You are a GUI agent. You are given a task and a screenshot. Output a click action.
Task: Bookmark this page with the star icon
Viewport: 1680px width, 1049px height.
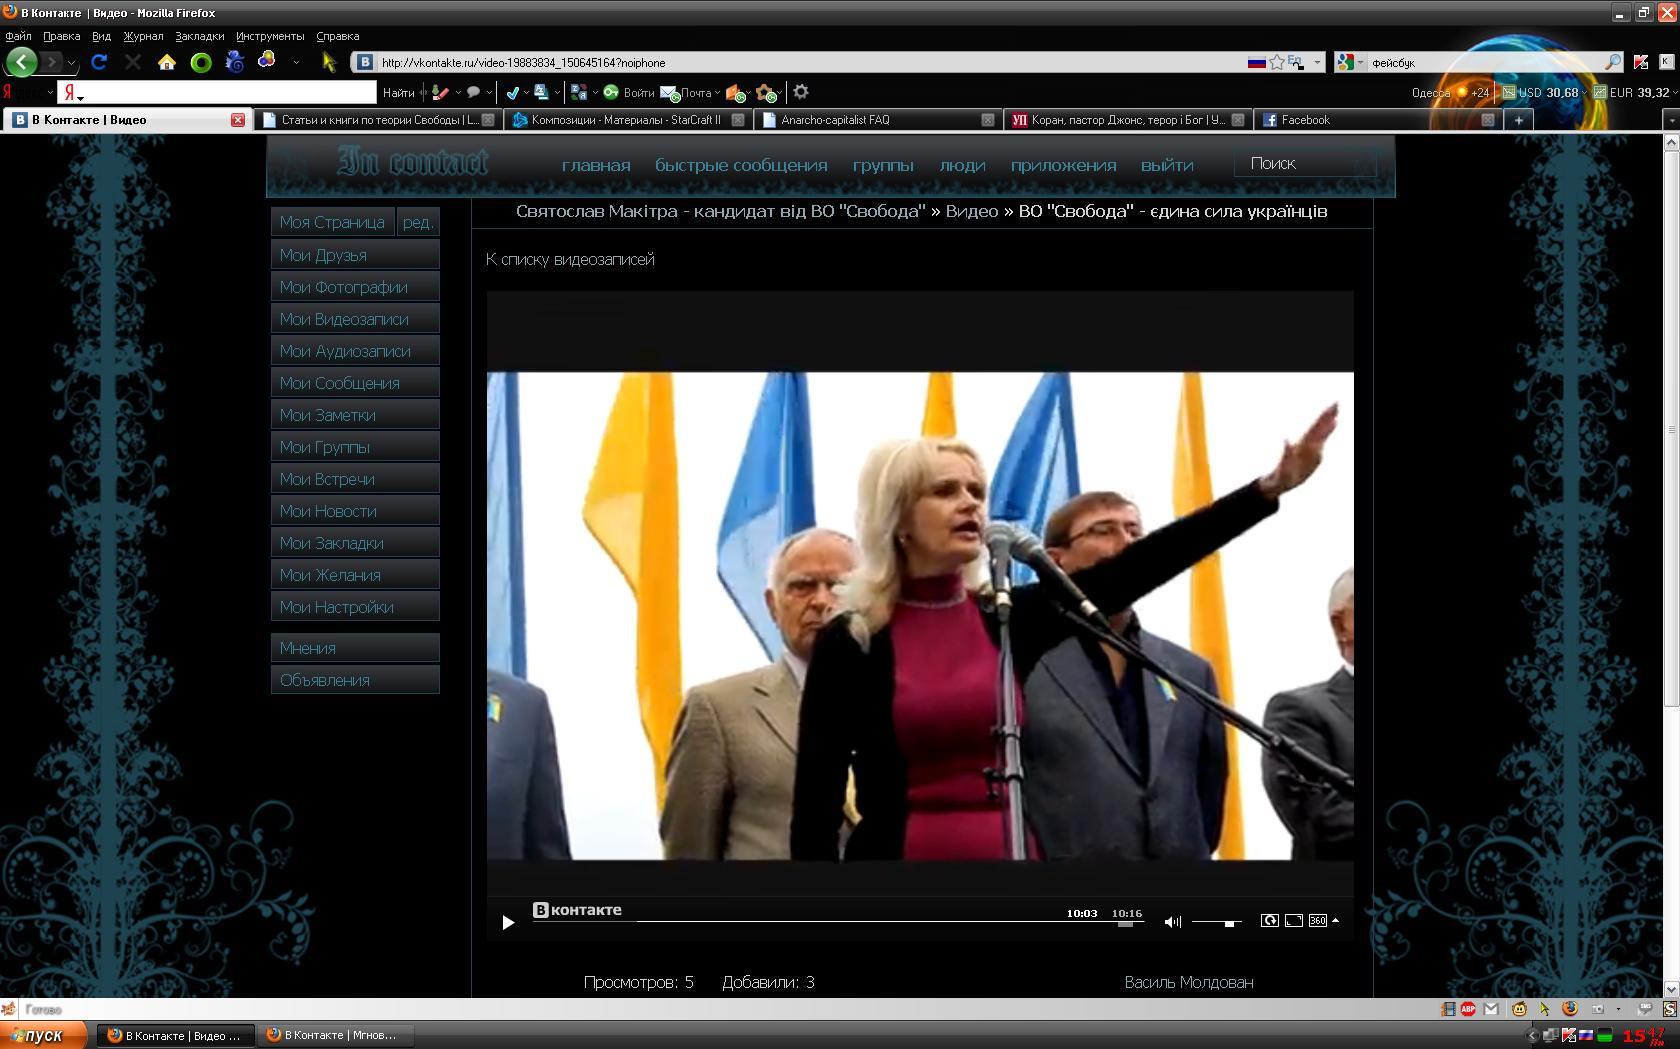click(1277, 62)
